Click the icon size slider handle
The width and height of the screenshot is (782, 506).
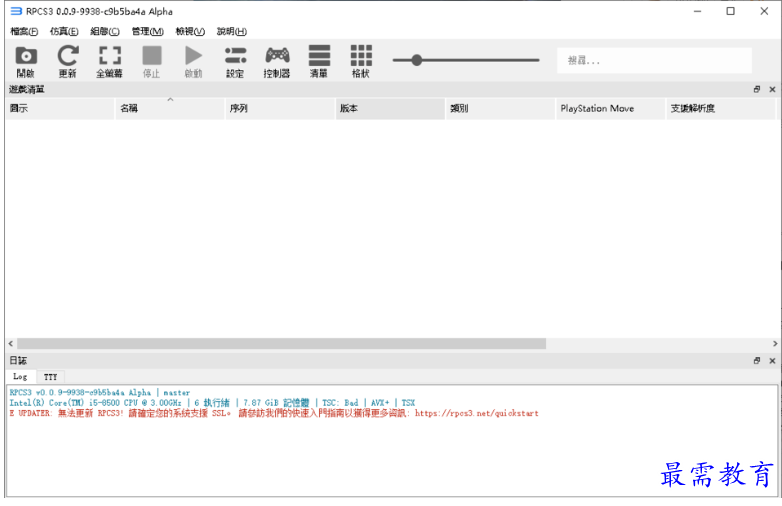coord(417,60)
